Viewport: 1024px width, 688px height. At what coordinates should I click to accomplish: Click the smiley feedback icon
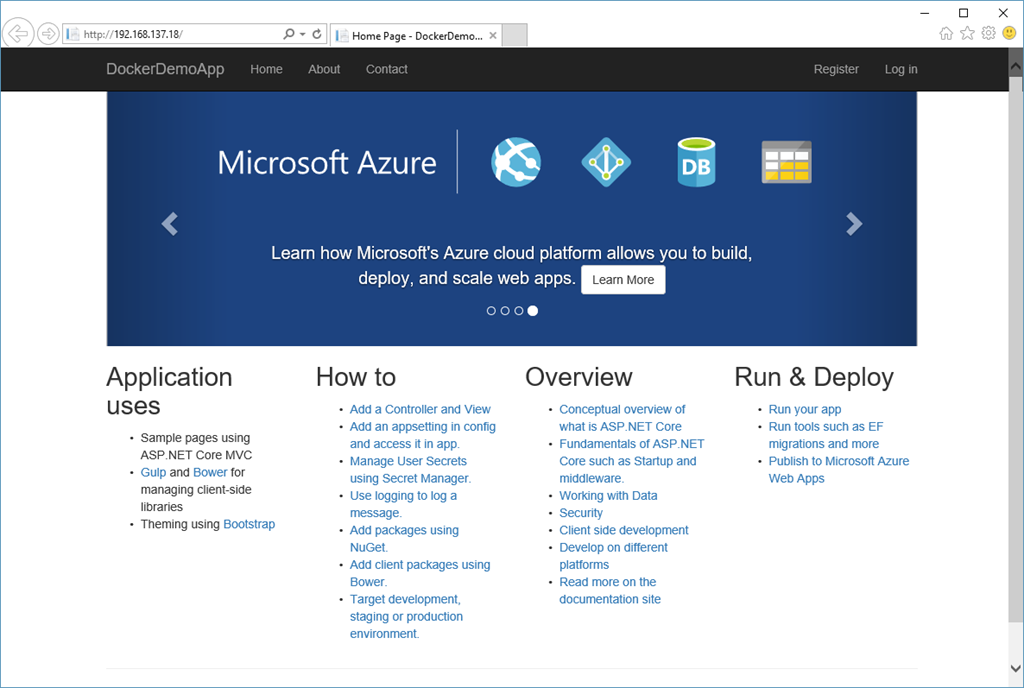(1009, 33)
